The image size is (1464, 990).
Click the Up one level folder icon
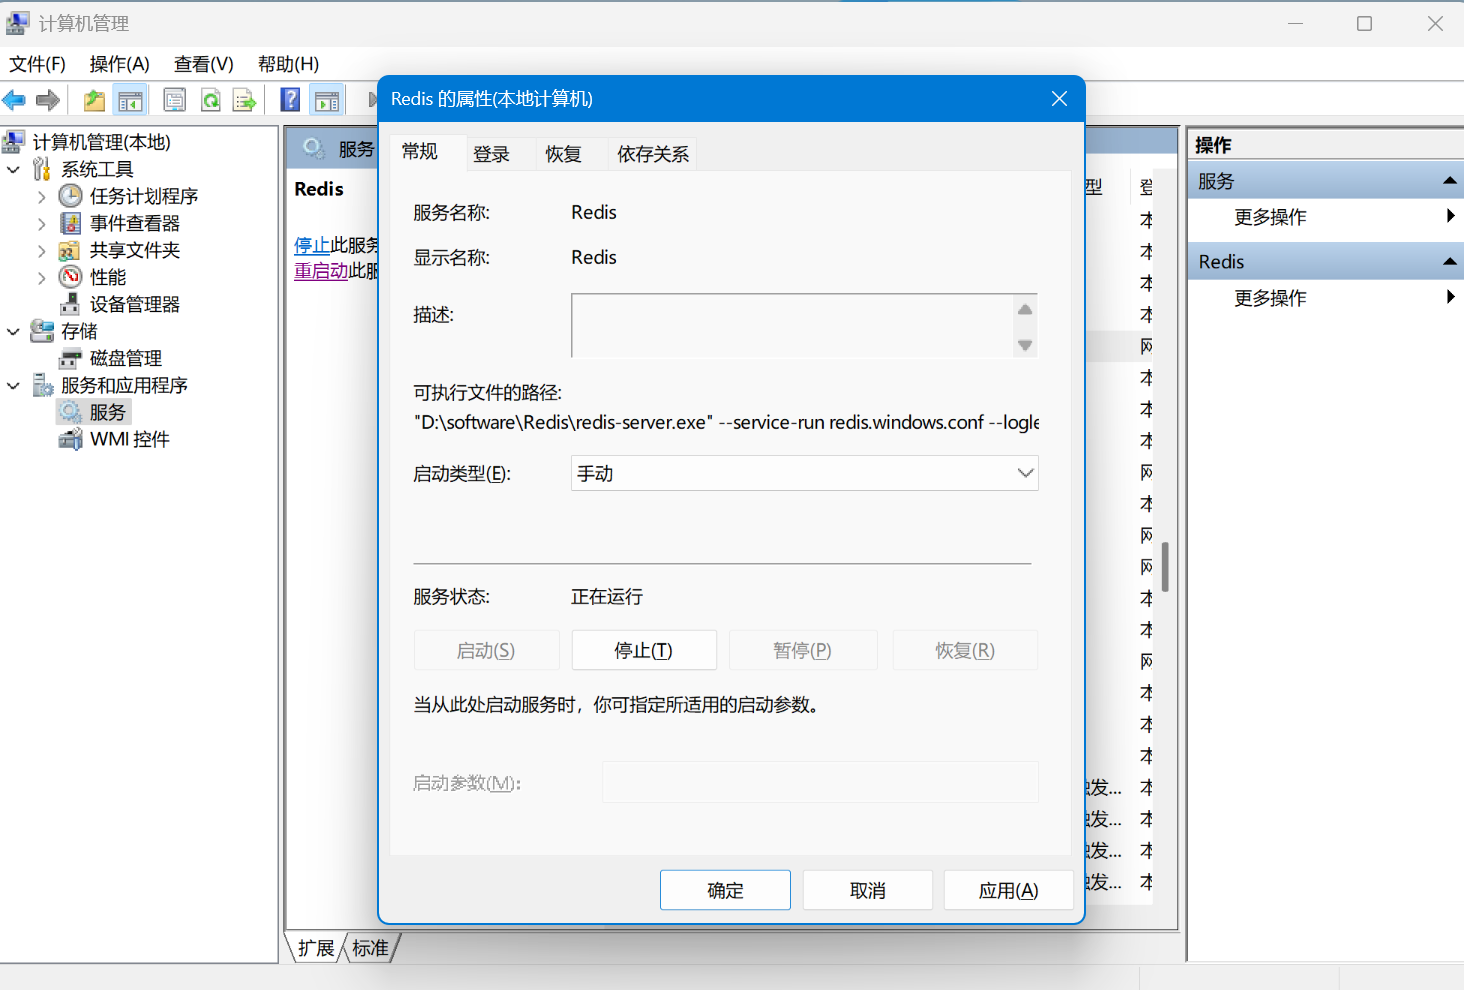[x=94, y=100]
